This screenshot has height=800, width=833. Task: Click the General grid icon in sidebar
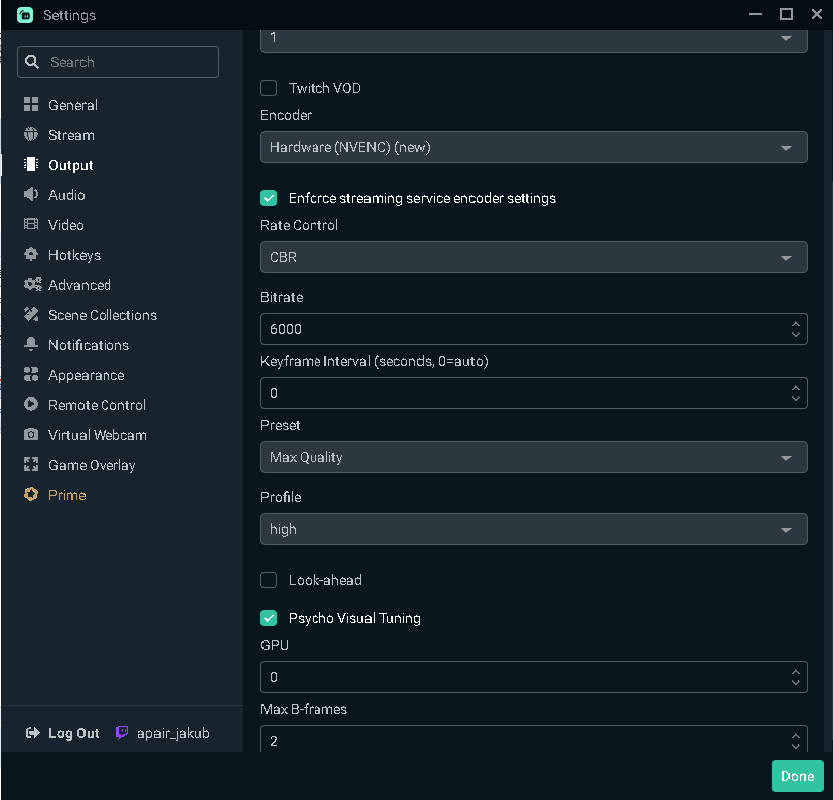(31, 105)
